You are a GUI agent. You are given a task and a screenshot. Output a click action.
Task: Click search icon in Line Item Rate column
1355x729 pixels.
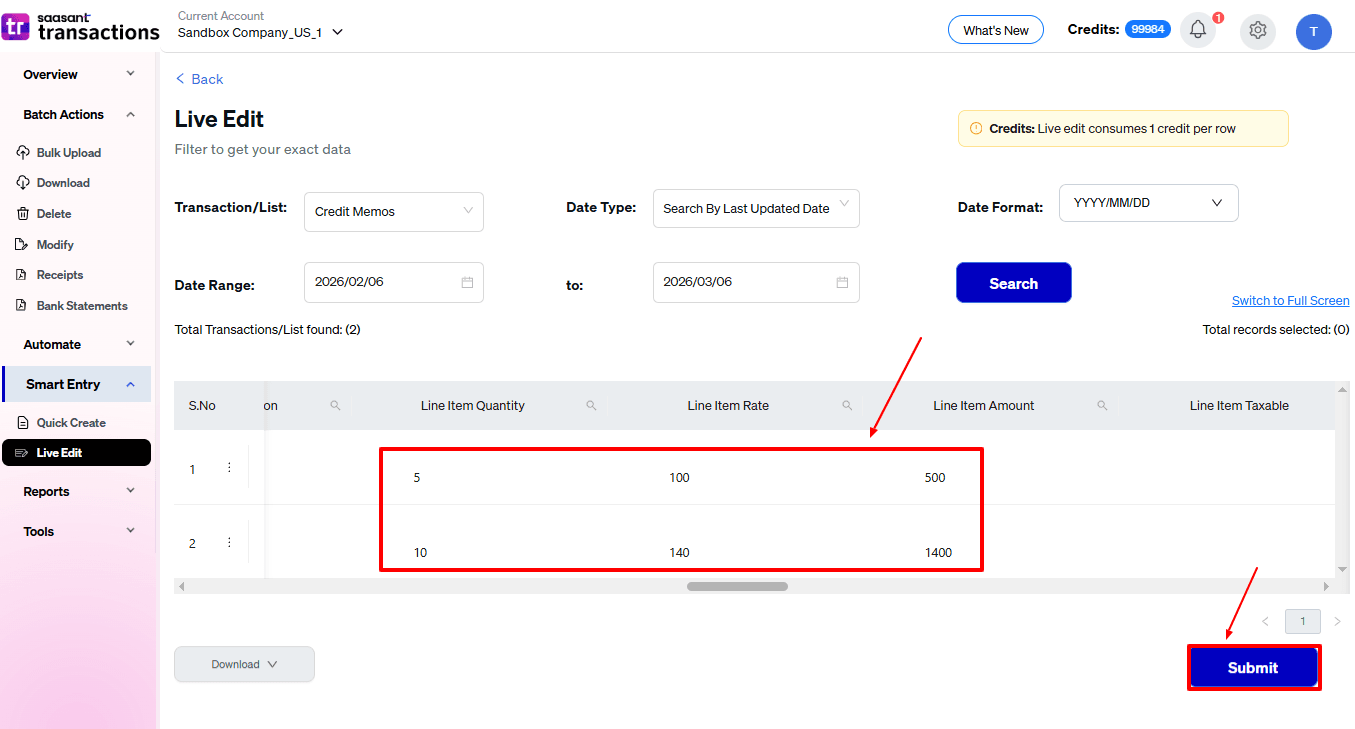pos(847,406)
